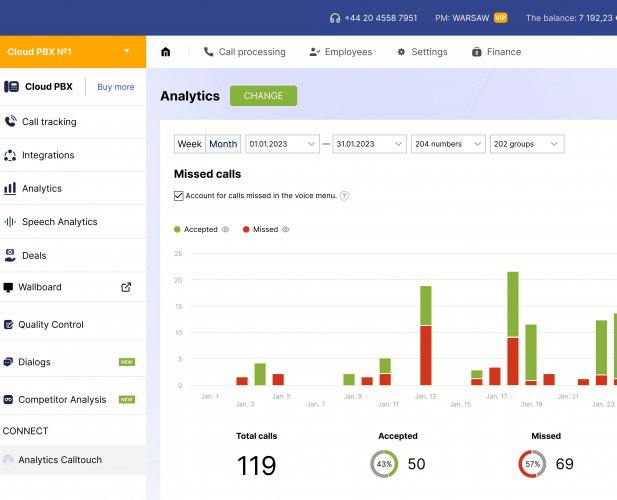This screenshot has width=617, height=500.
Task: Click the start date field 01.01.2023
Action: (284, 144)
